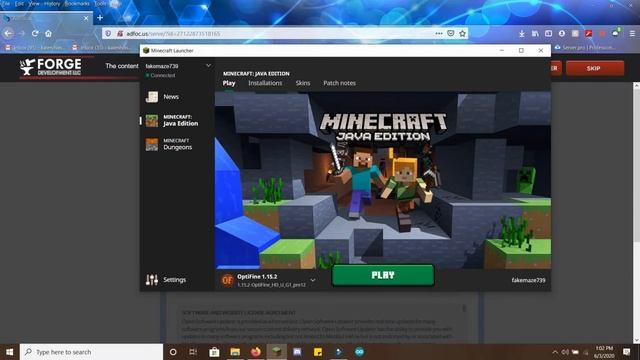
Task: Expand the OptiFine 1.15.2 installation selector
Action: pyautogui.click(x=313, y=280)
